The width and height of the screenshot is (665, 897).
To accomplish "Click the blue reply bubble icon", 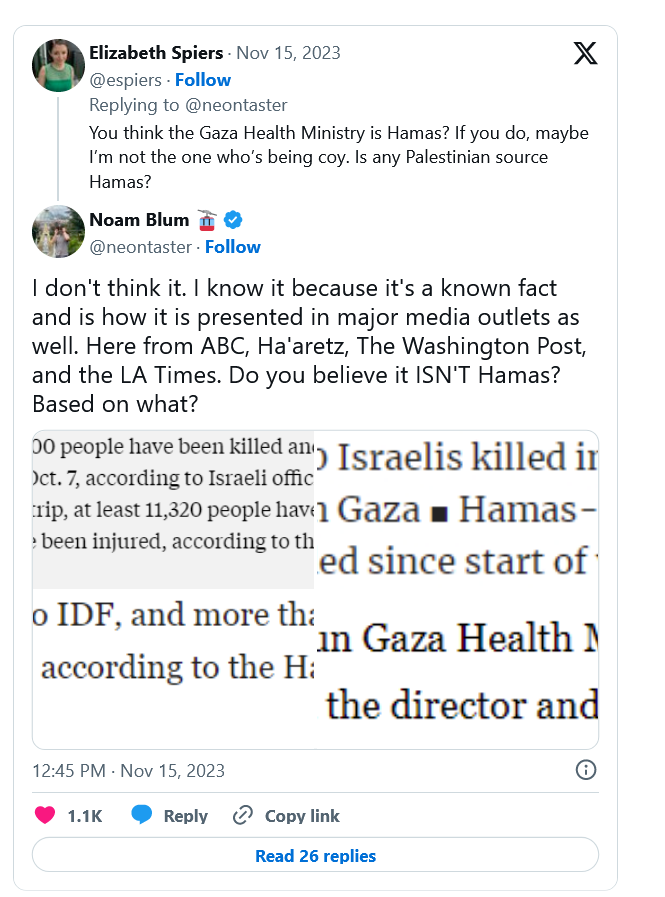I will [142, 816].
